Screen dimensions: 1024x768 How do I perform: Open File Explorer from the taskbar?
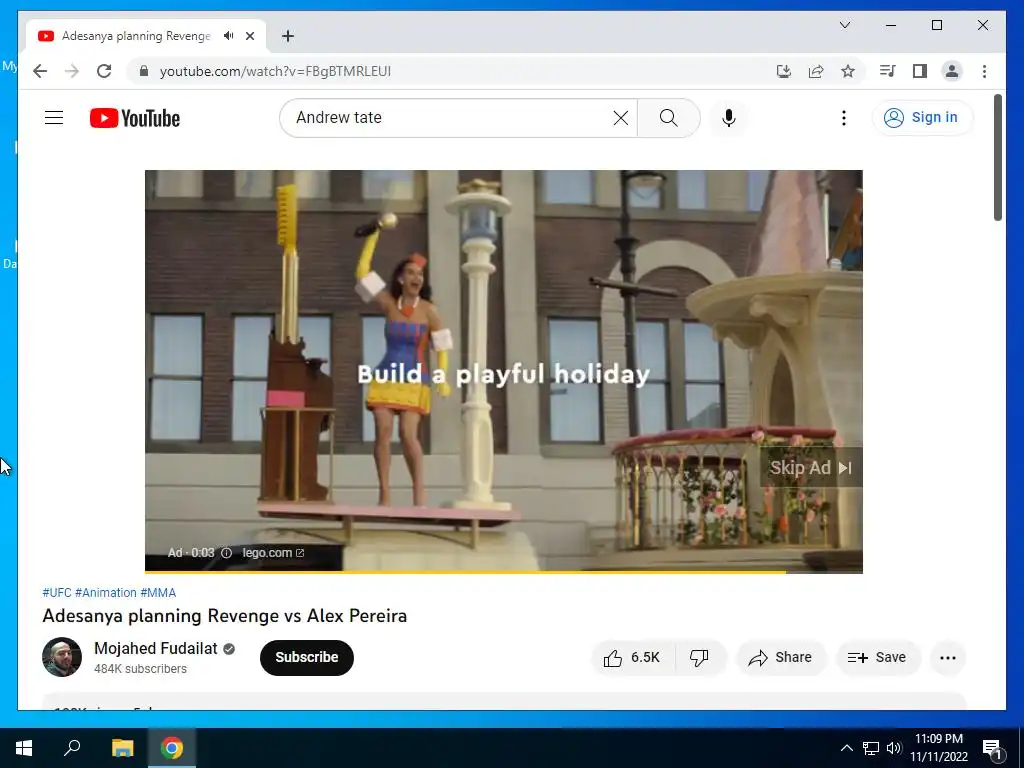pyautogui.click(x=122, y=748)
